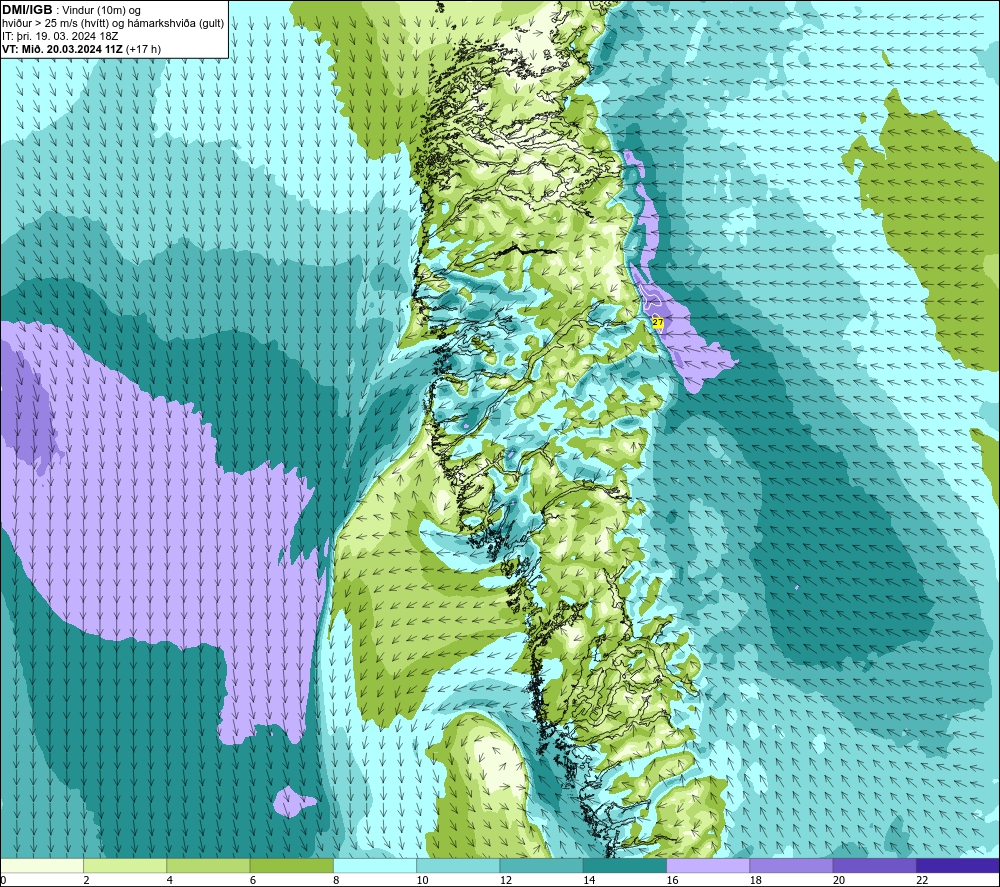Click legend scale number 16

pyautogui.click(x=672, y=880)
